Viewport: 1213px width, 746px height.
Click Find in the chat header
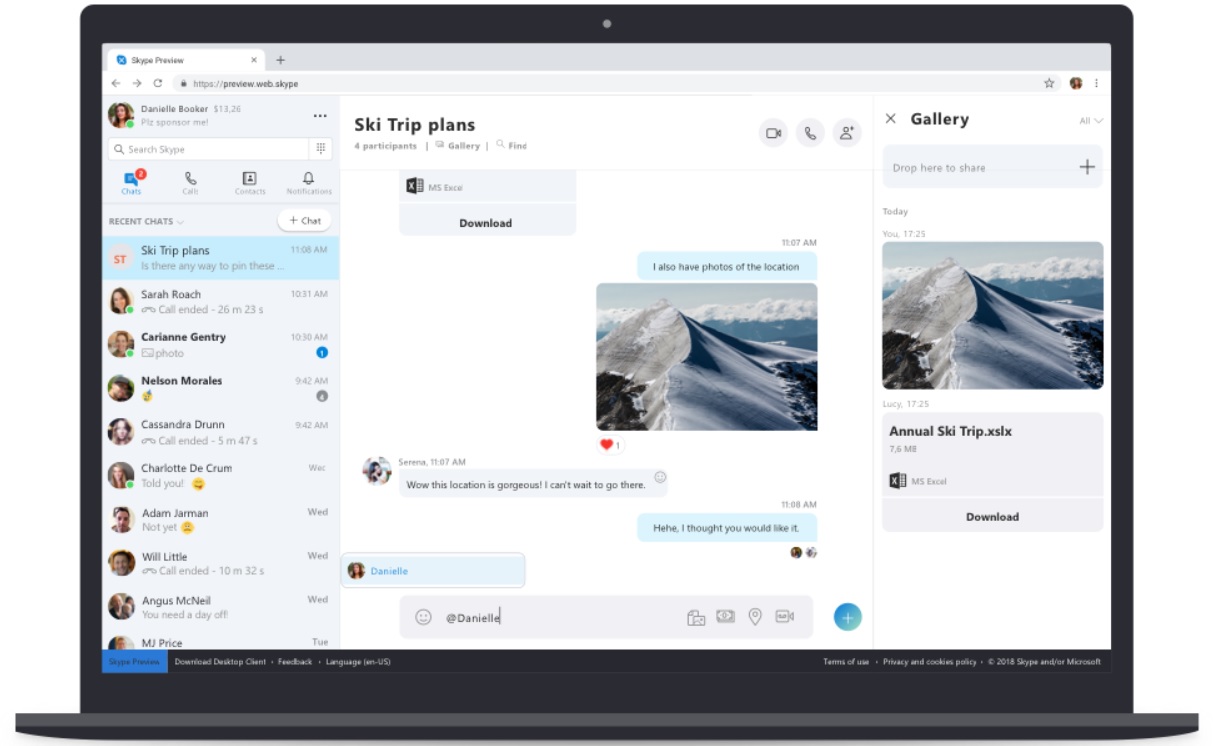click(511, 146)
